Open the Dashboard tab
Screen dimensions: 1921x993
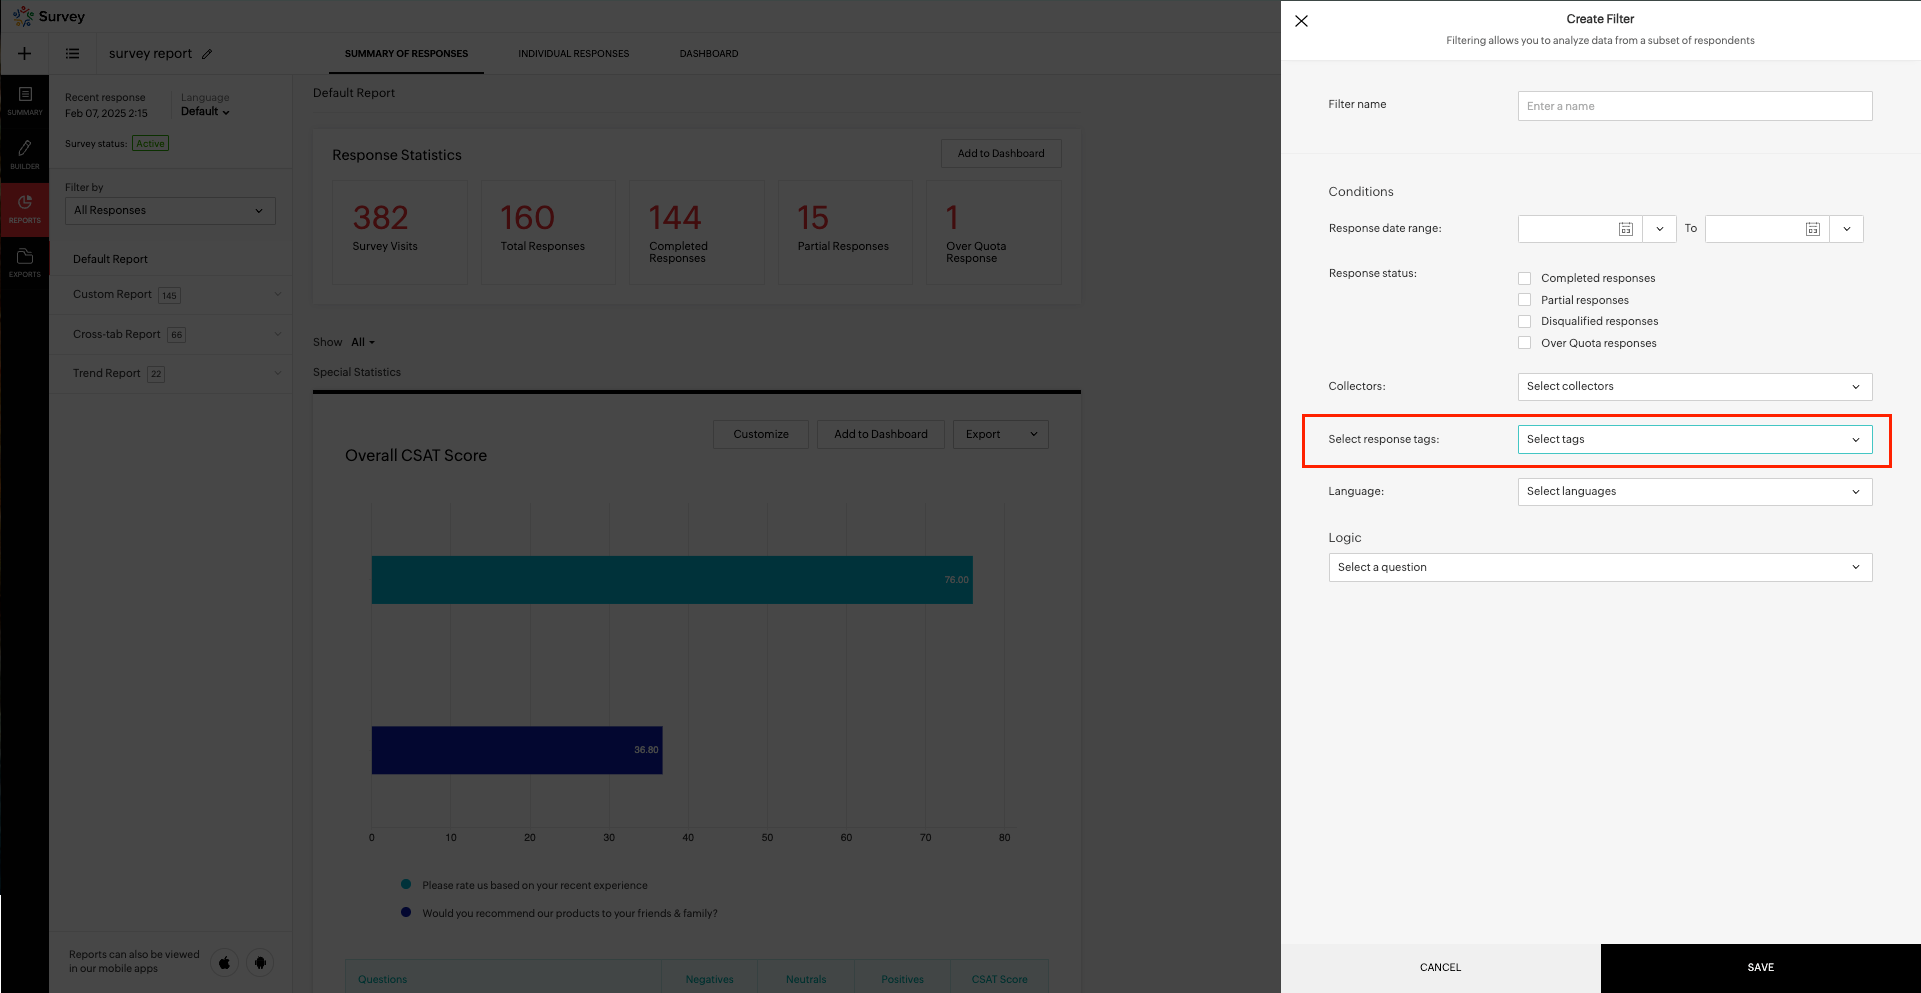[708, 54]
